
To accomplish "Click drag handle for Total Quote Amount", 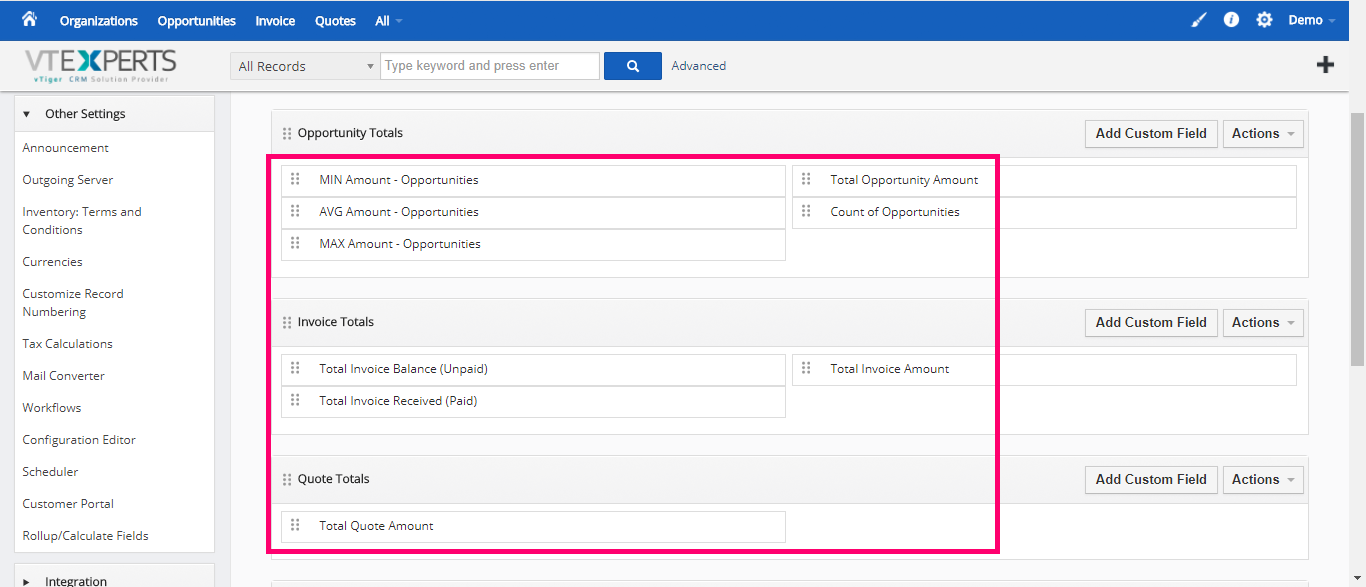I will pos(295,525).
